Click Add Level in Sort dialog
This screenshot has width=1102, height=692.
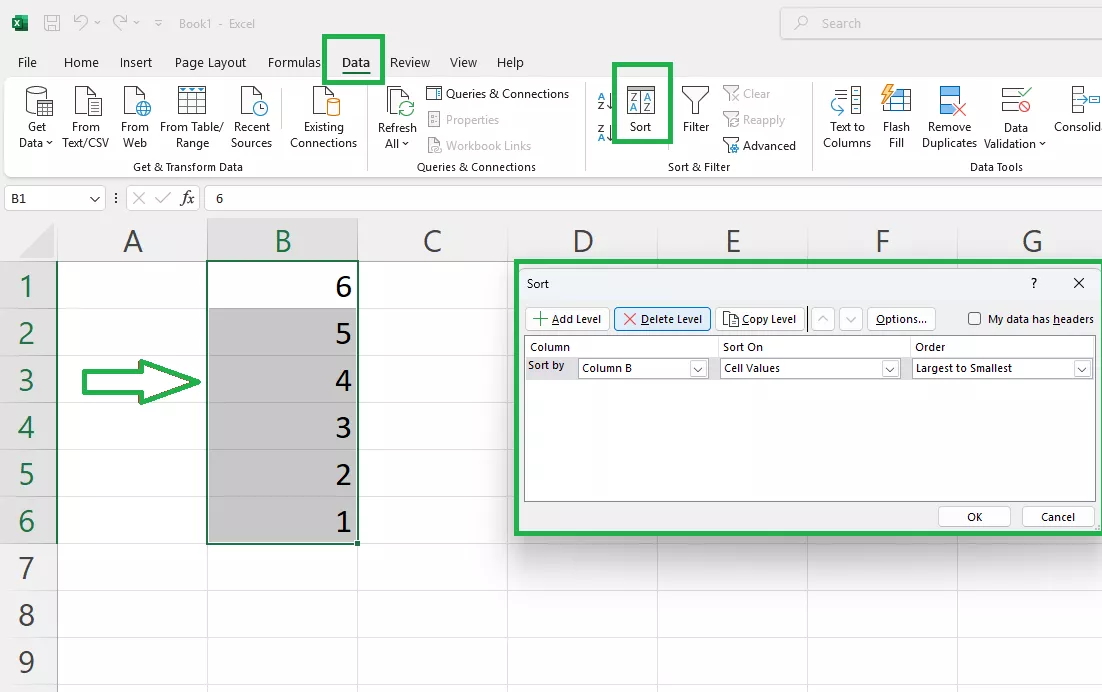coord(567,319)
